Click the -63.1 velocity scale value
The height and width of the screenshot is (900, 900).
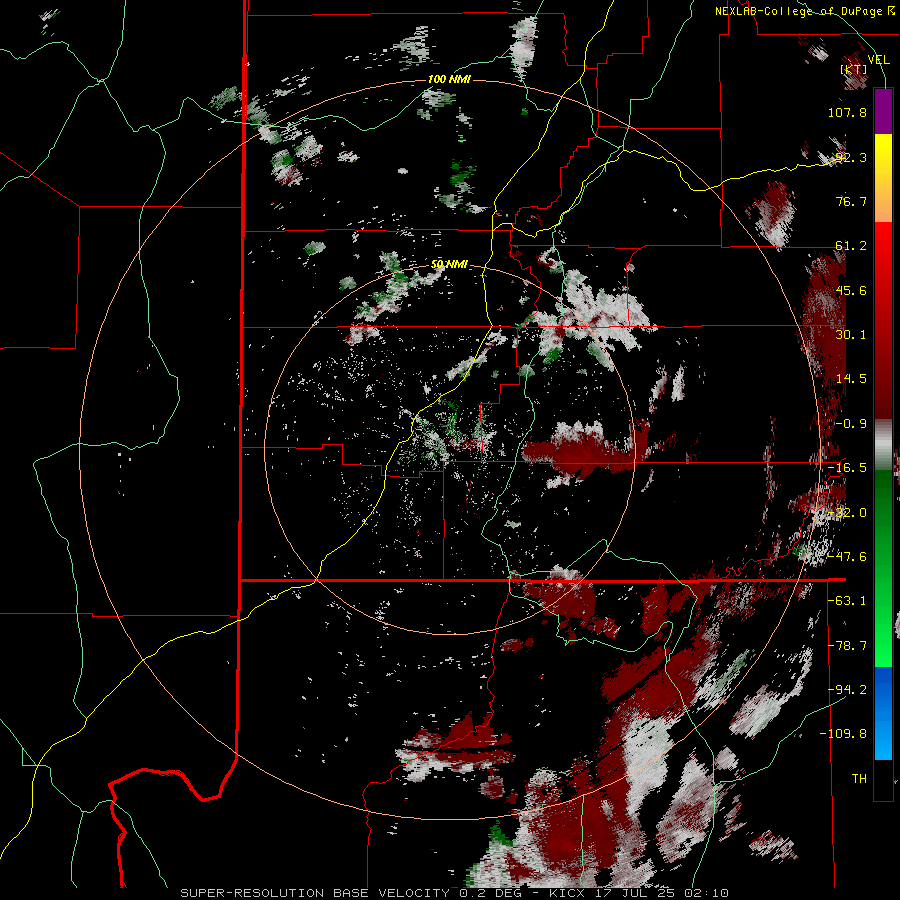(847, 601)
